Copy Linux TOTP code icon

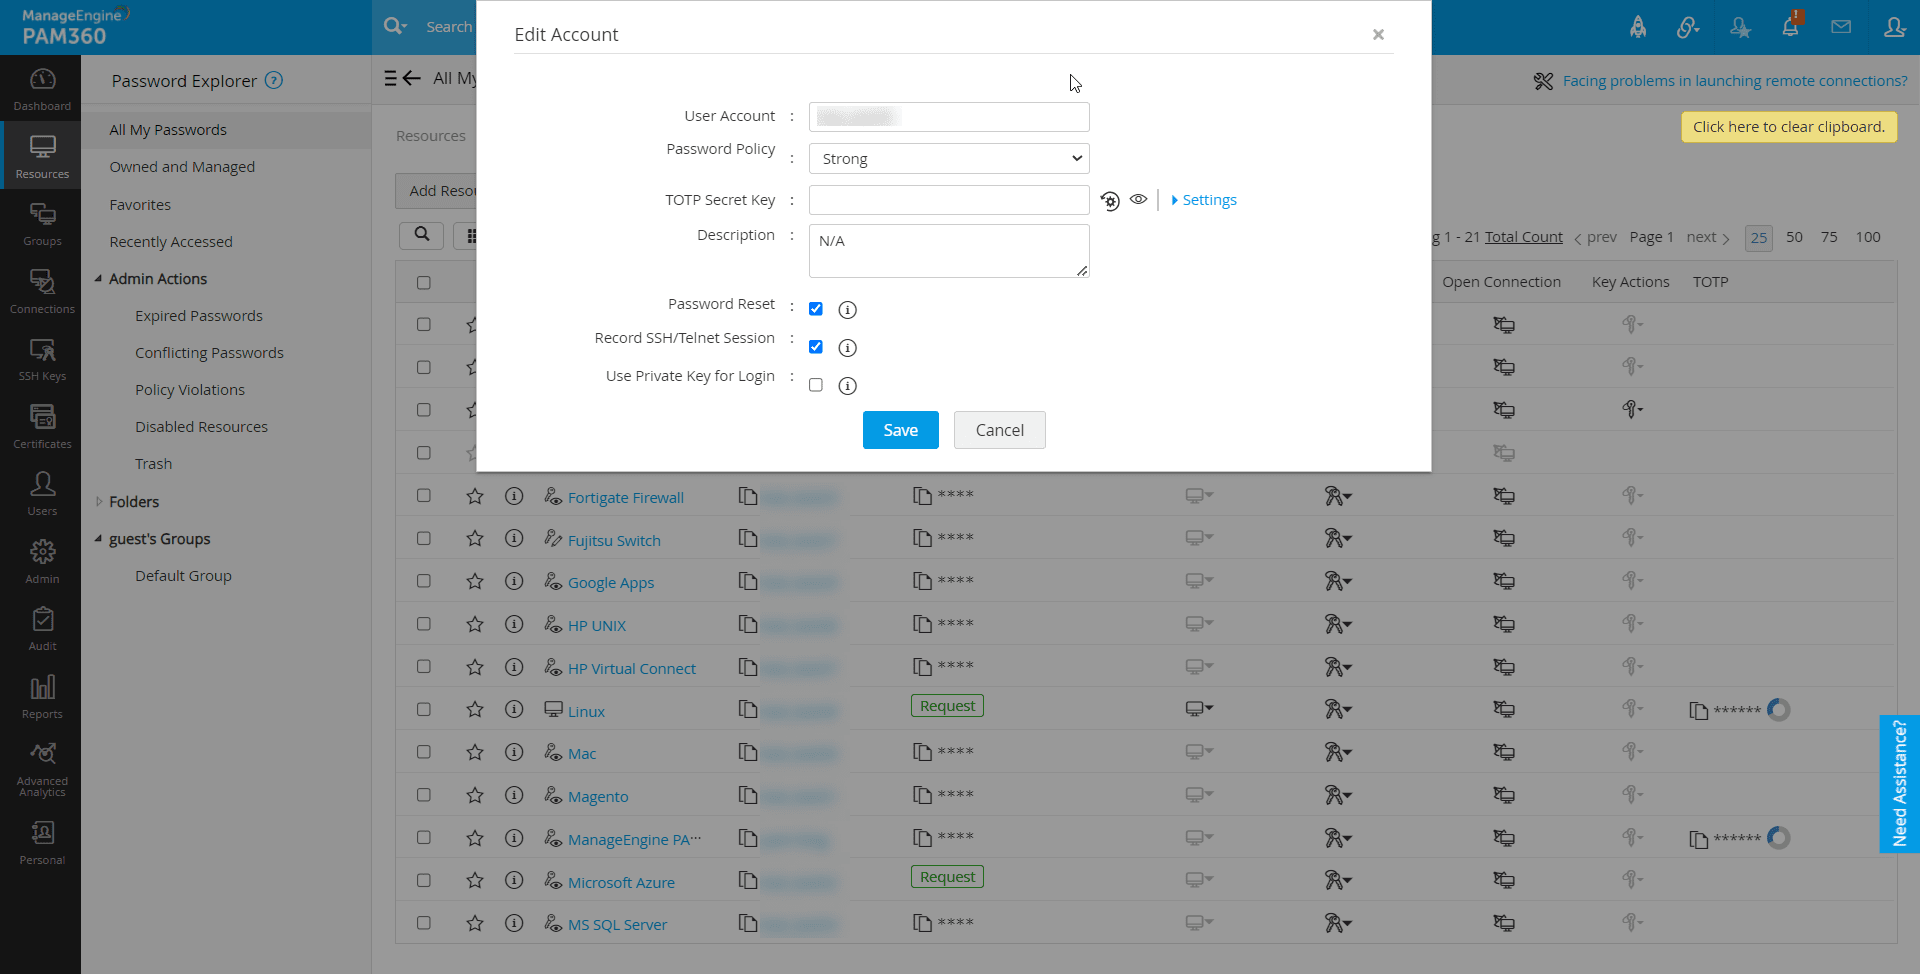coord(1698,711)
